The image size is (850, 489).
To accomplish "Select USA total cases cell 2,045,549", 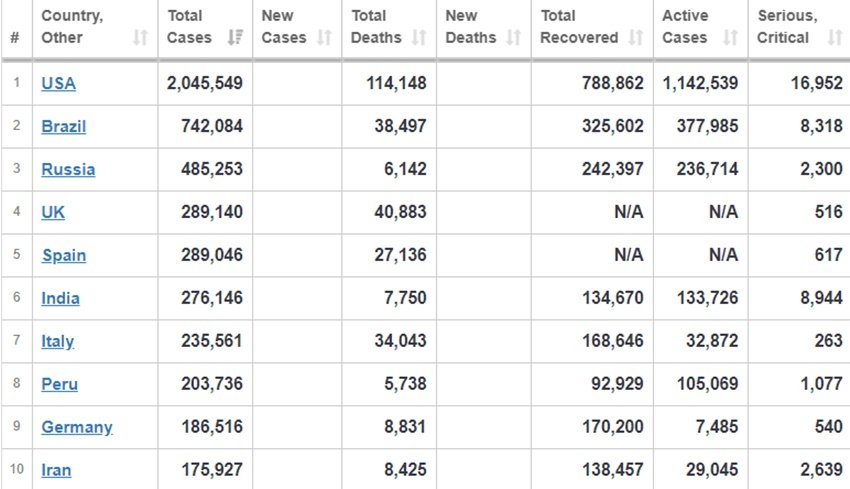I will (205, 83).
